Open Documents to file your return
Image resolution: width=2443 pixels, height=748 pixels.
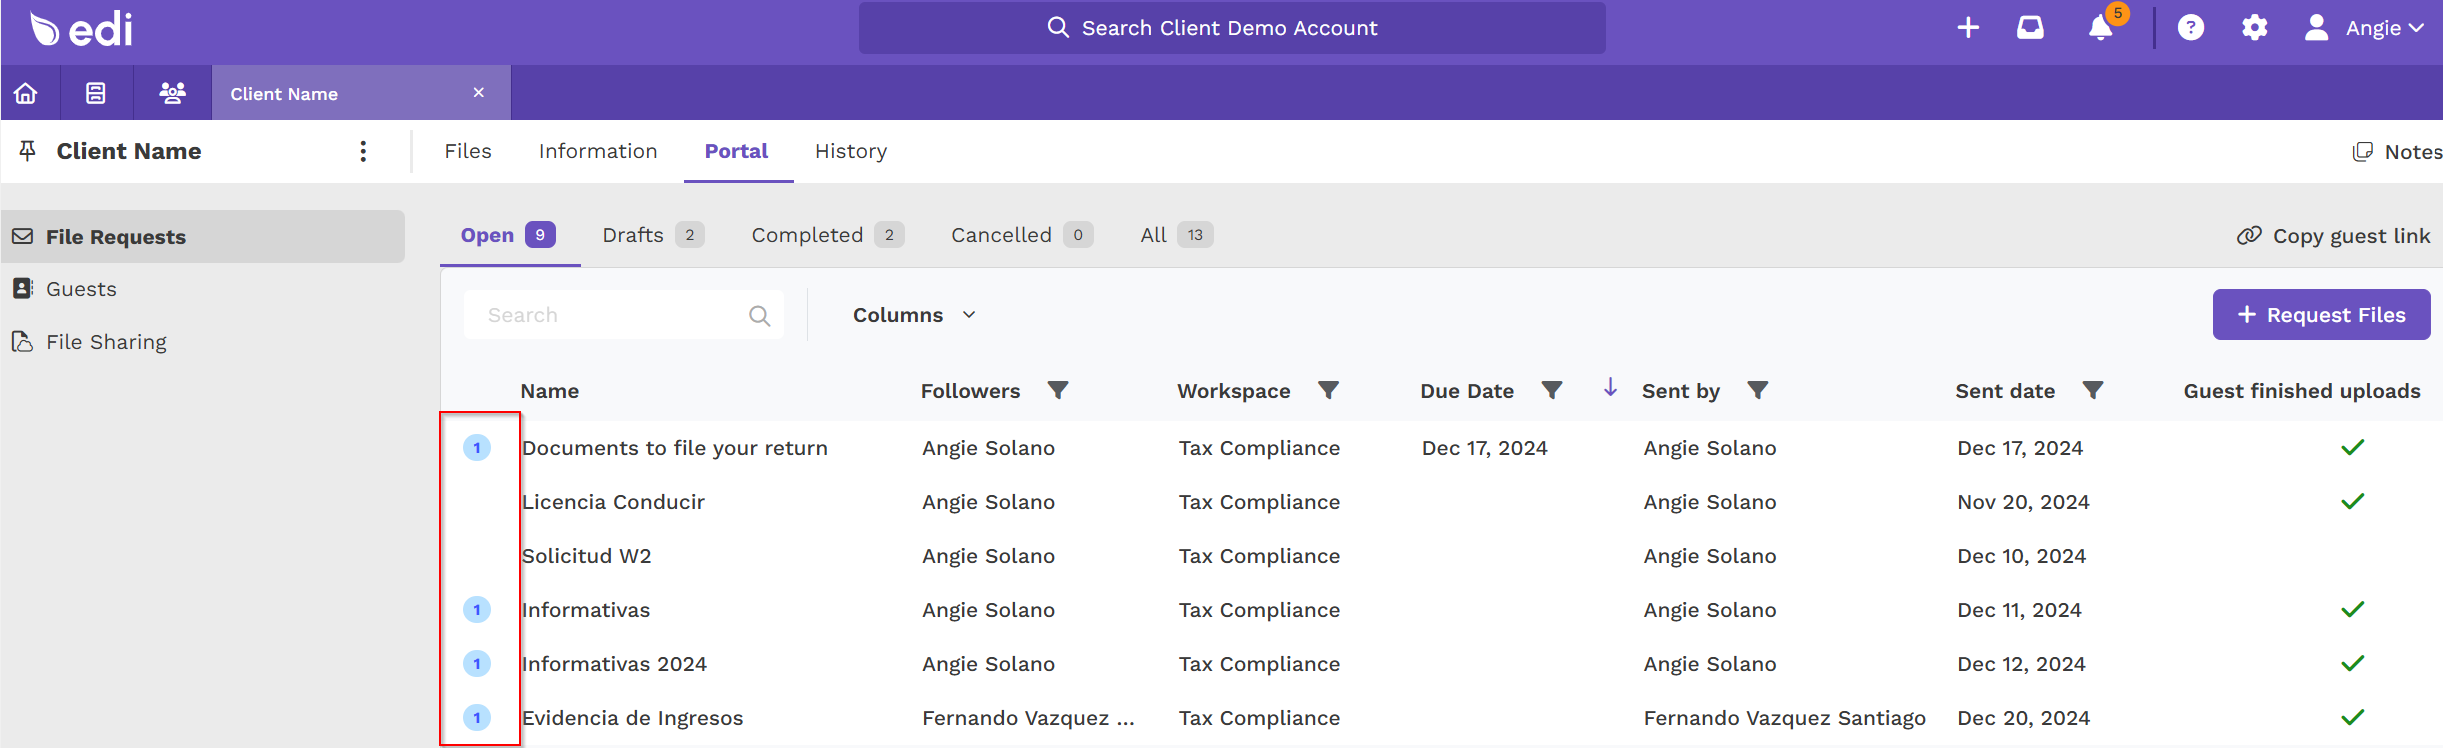[675, 448]
